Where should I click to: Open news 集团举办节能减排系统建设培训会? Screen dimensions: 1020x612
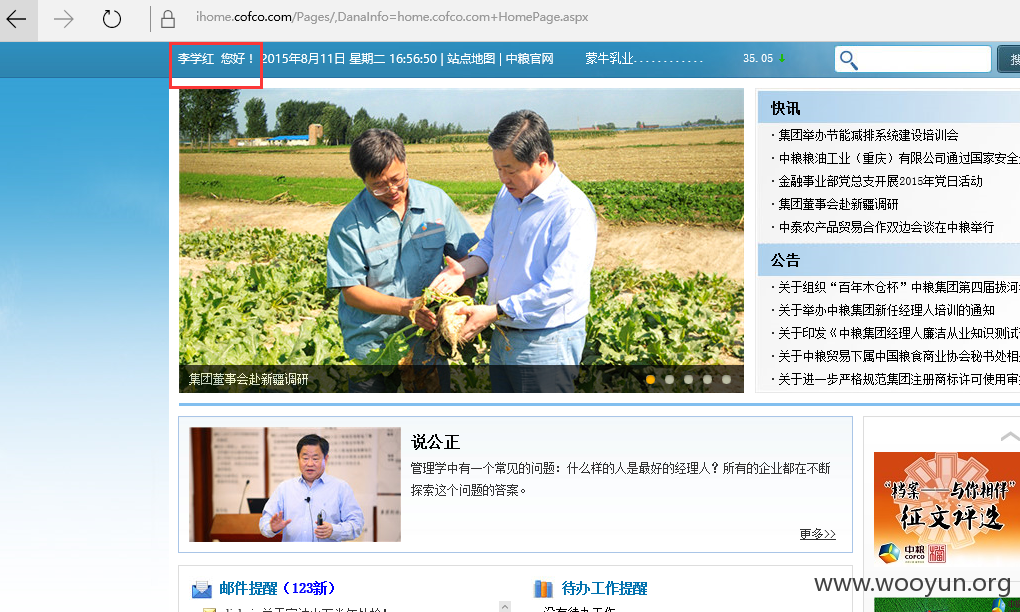(868, 135)
